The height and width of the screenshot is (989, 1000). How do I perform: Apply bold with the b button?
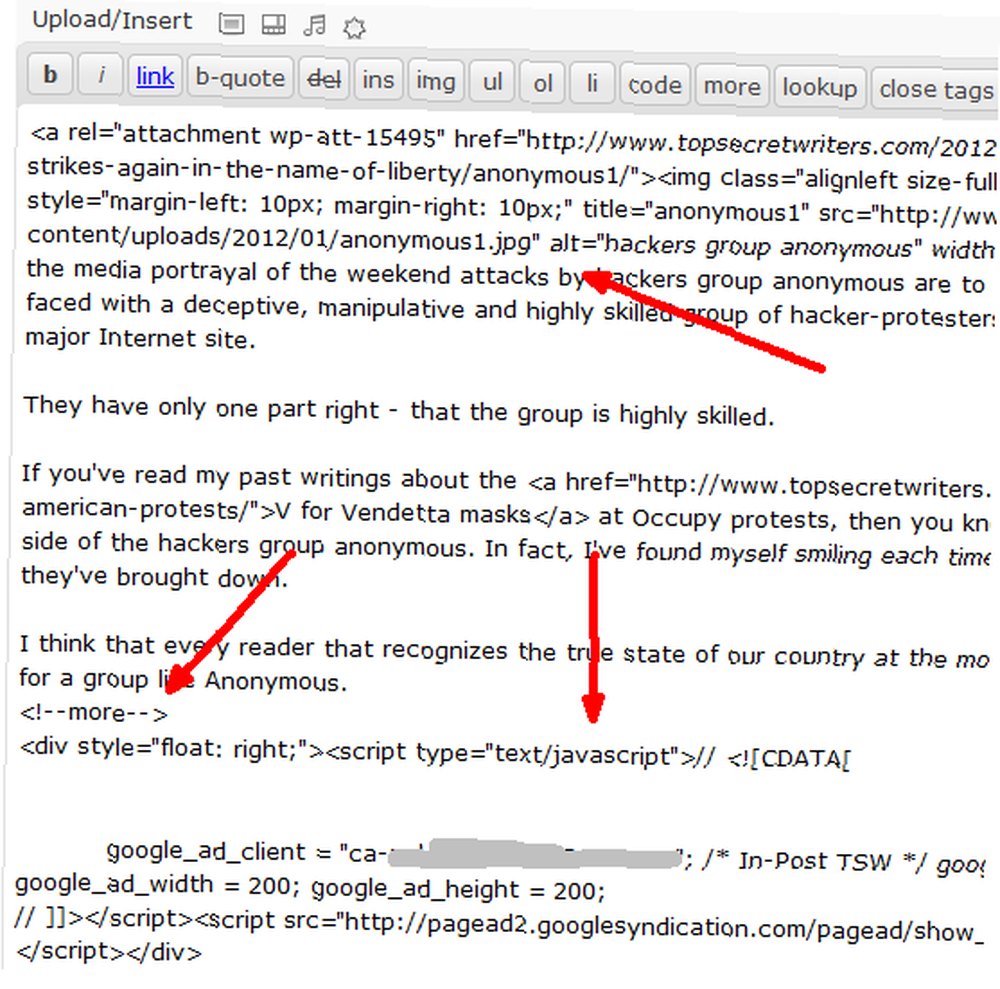tap(50, 75)
